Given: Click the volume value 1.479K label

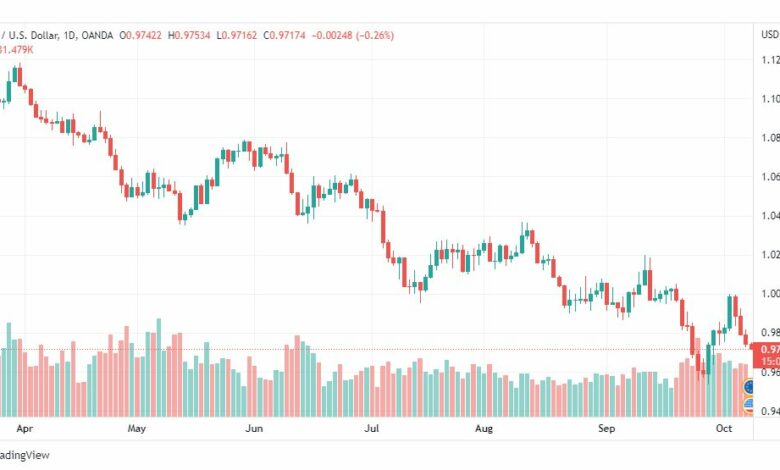Looking at the screenshot, I should tap(16, 50).
